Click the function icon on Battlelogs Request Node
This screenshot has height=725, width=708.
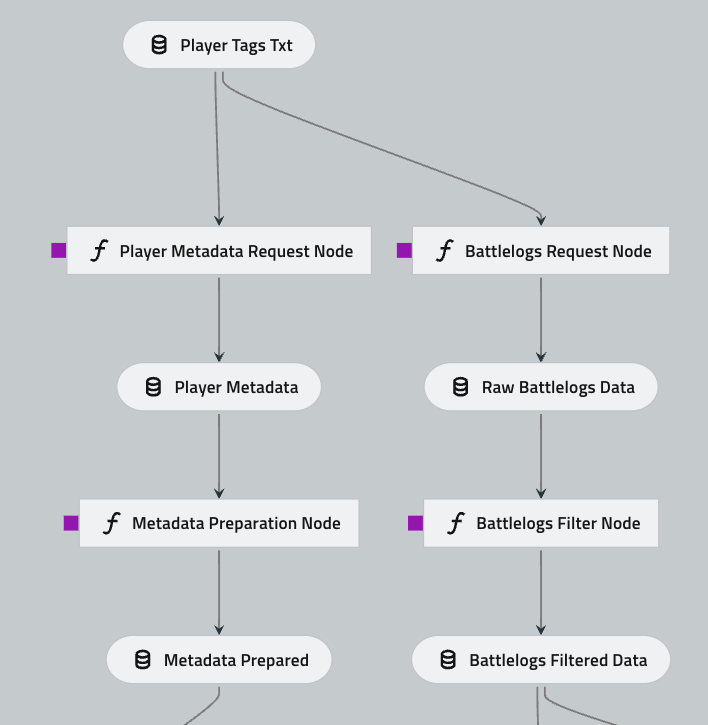point(444,251)
